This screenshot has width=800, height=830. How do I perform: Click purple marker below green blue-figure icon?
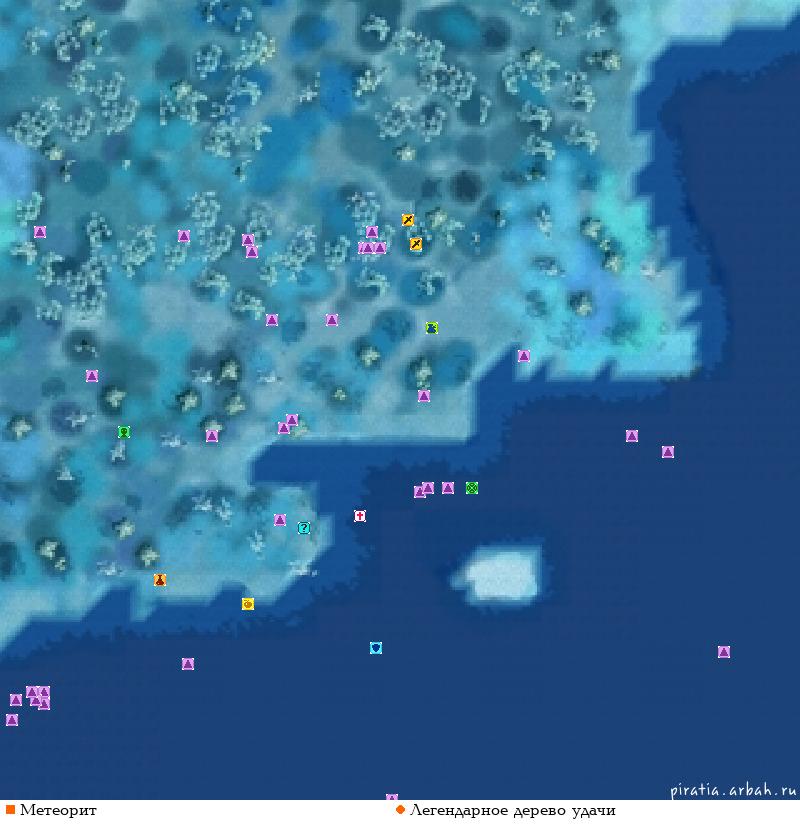click(424, 395)
